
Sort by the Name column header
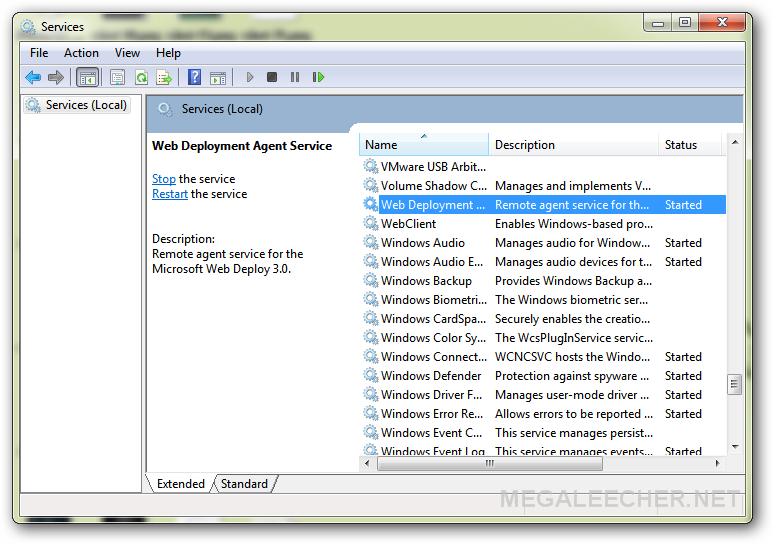coord(424,145)
